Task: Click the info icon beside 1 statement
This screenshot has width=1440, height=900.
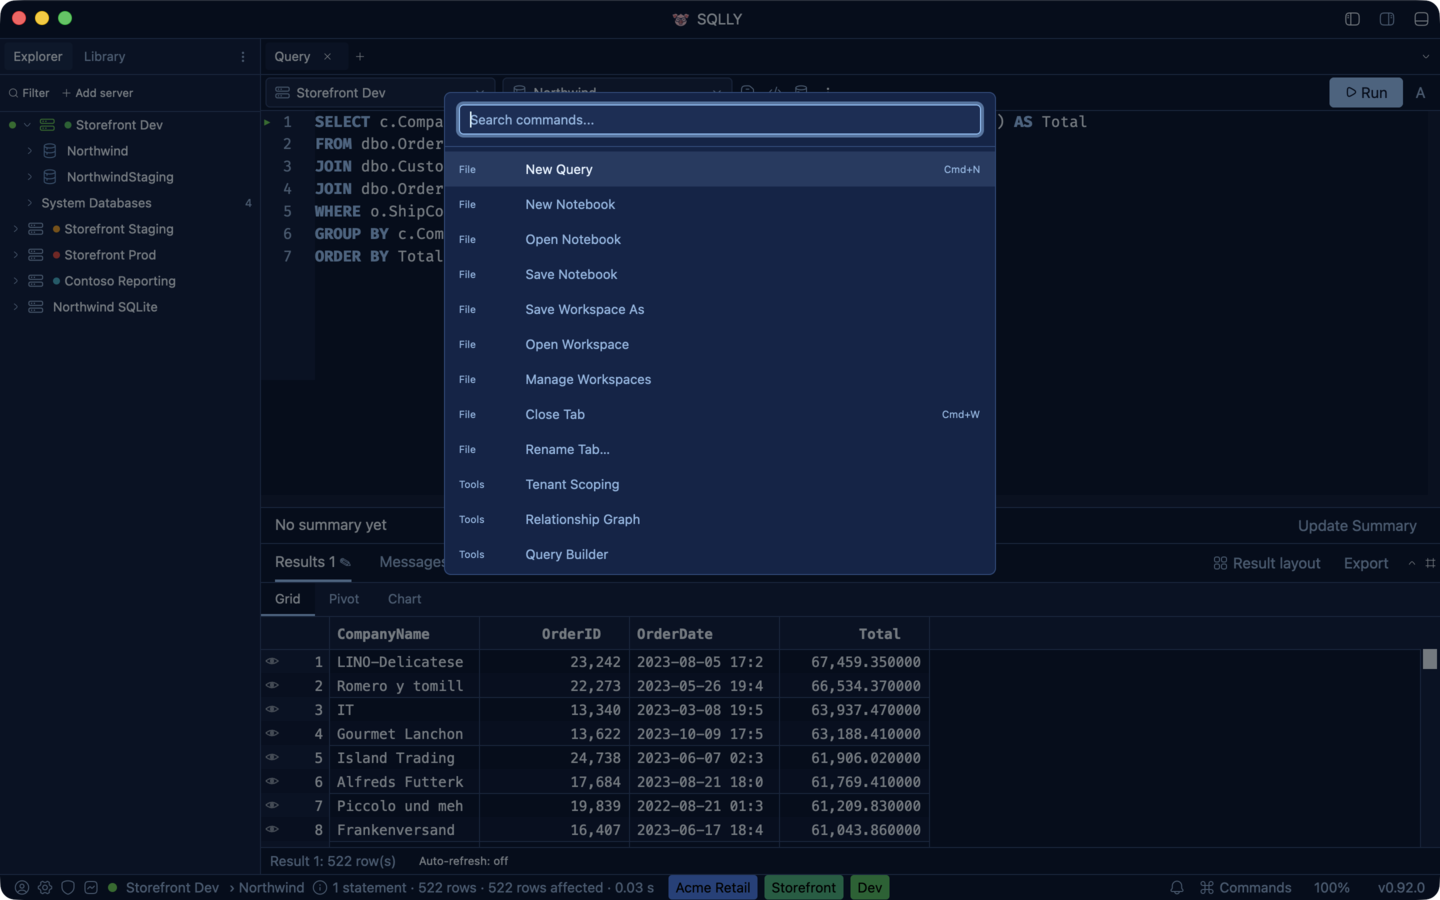Action: (320, 888)
